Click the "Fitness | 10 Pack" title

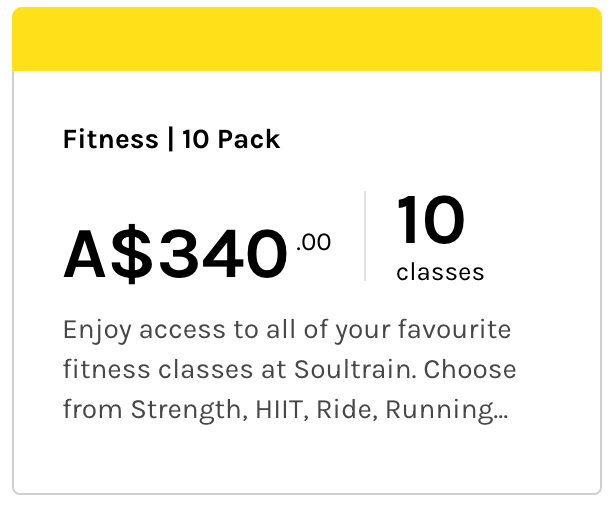171,139
